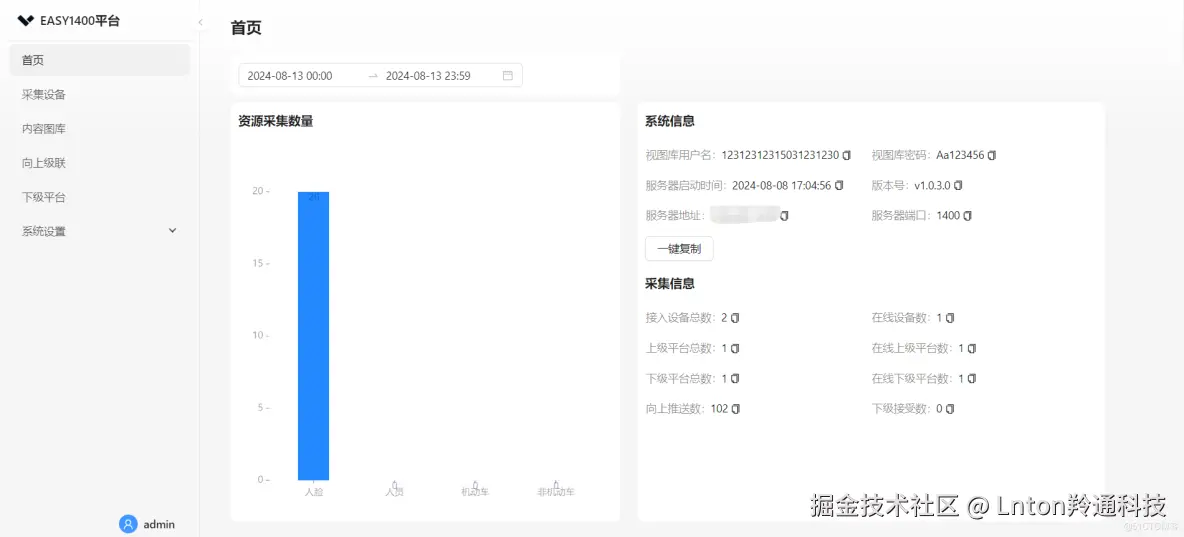
Task: Copy the 服务器启动时间 value
Action: point(839,185)
